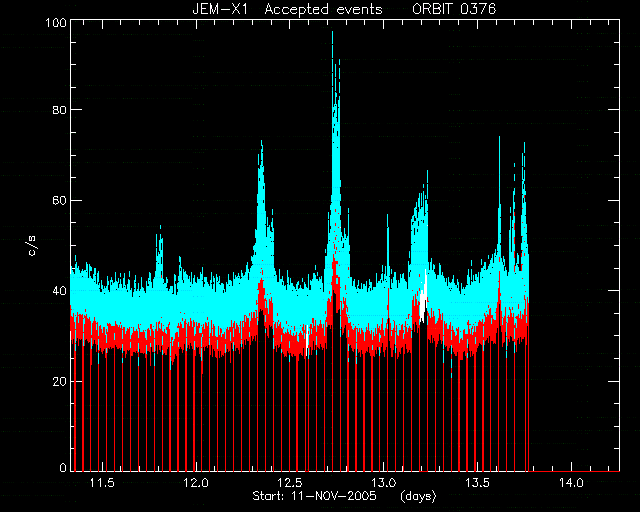Click the x-axis tick label 11.5
The height and width of the screenshot is (512, 640).
[x=102, y=483]
